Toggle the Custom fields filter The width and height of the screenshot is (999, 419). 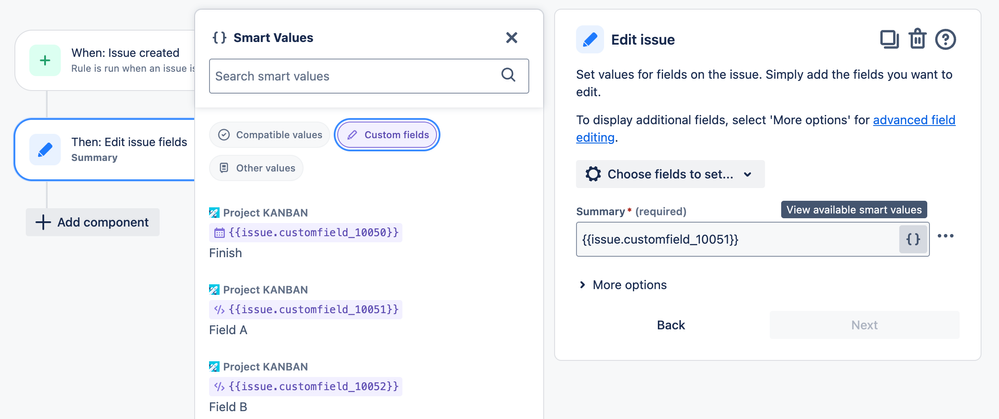(x=387, y=135)
